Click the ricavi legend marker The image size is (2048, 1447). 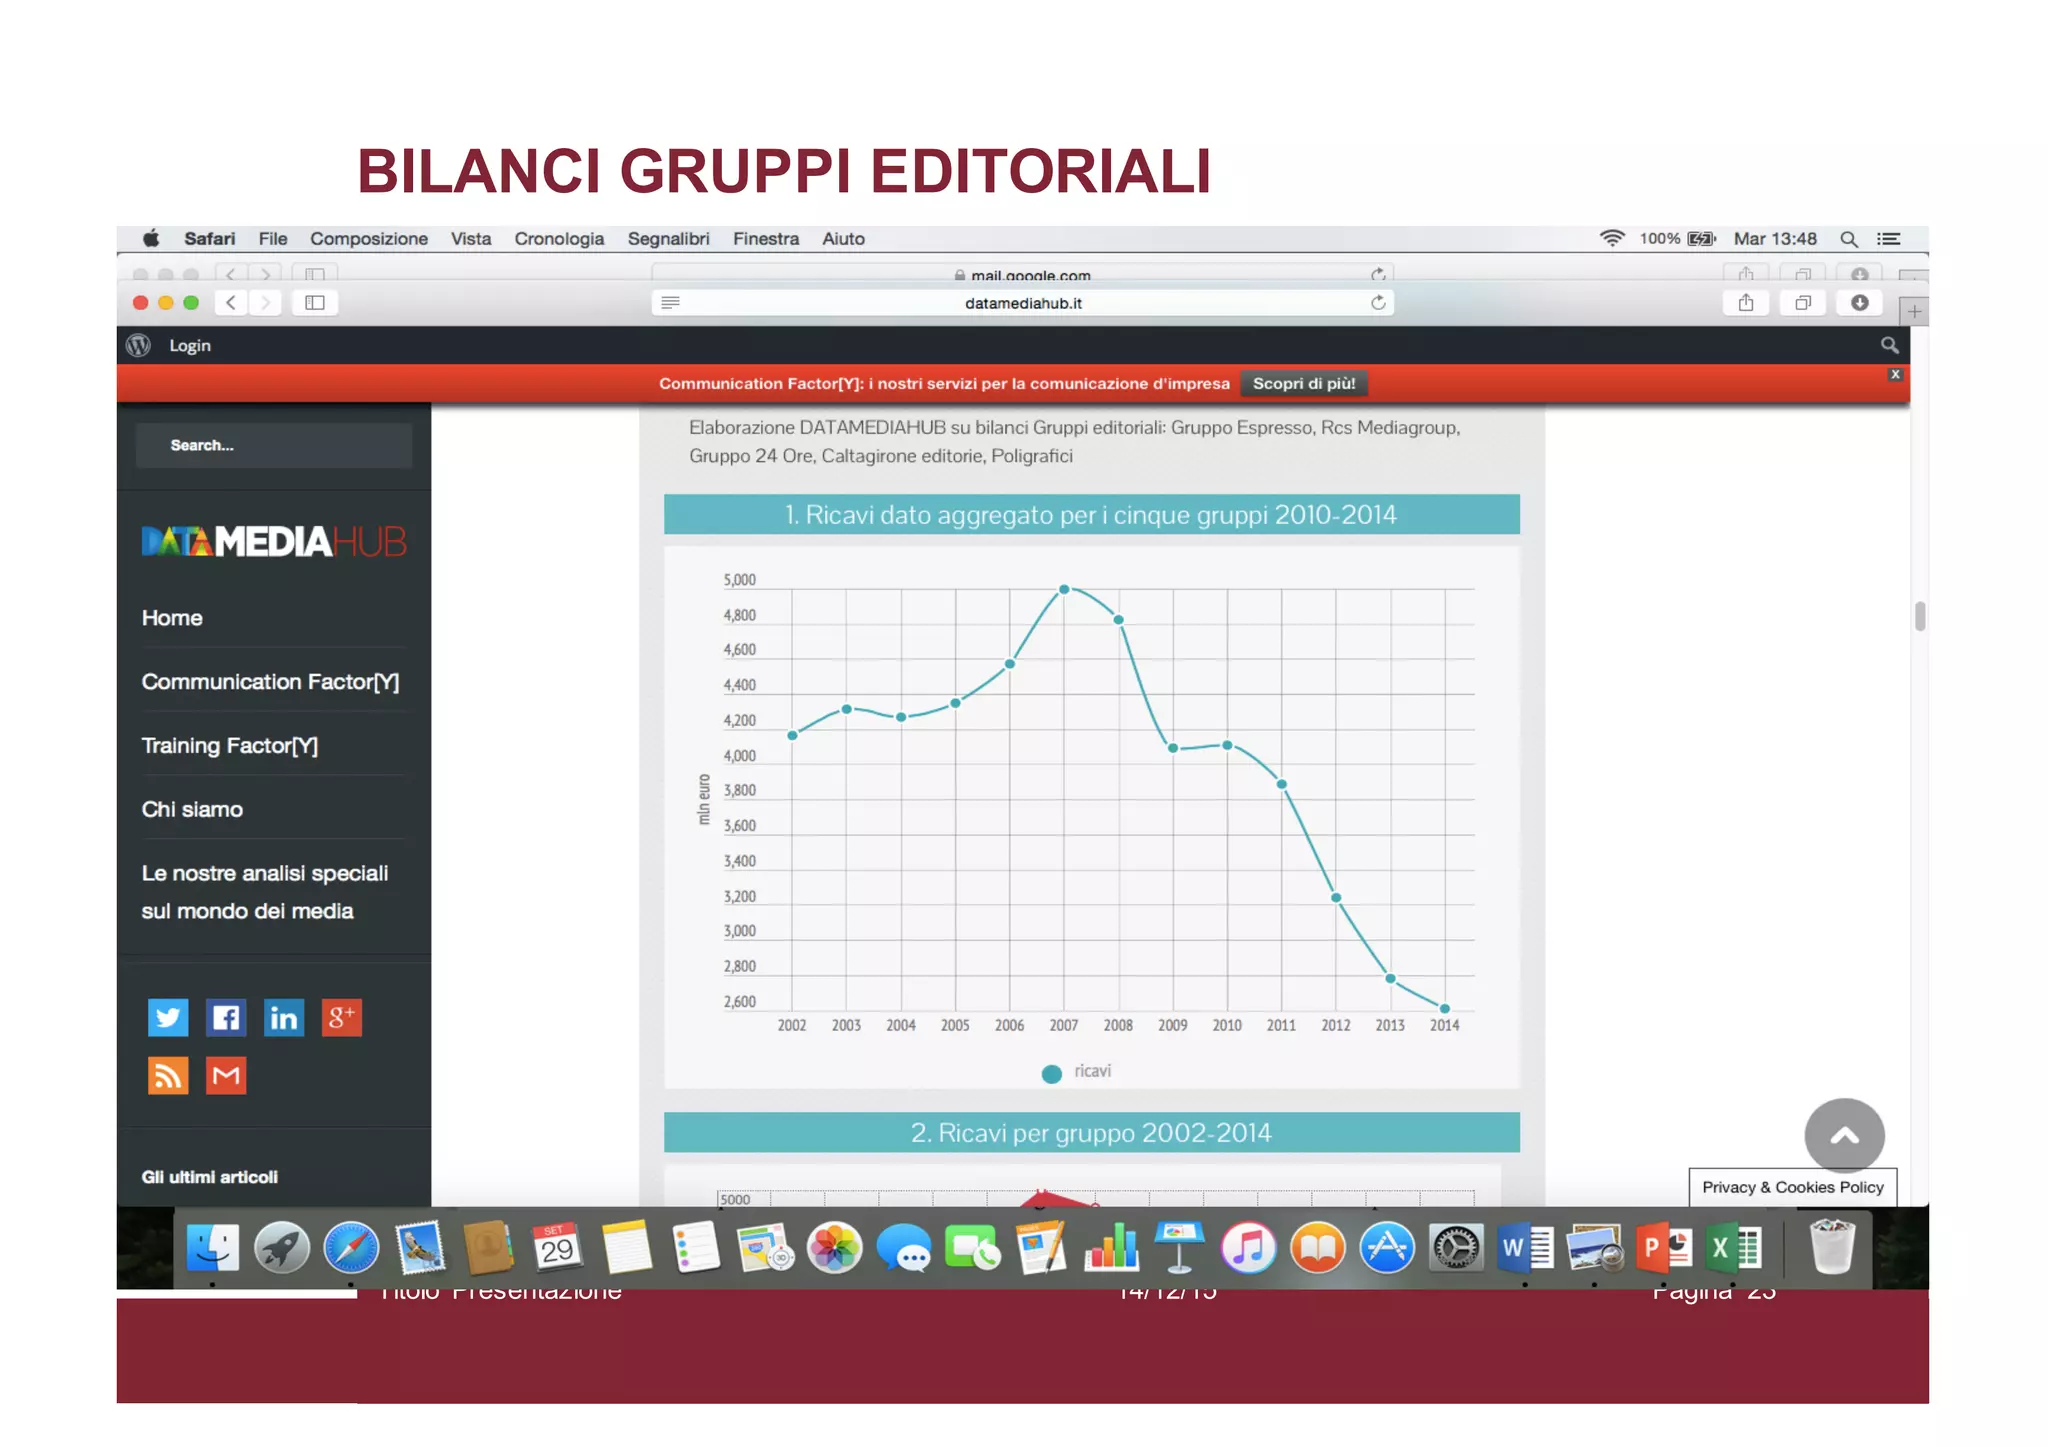tap(1051, 1074)
